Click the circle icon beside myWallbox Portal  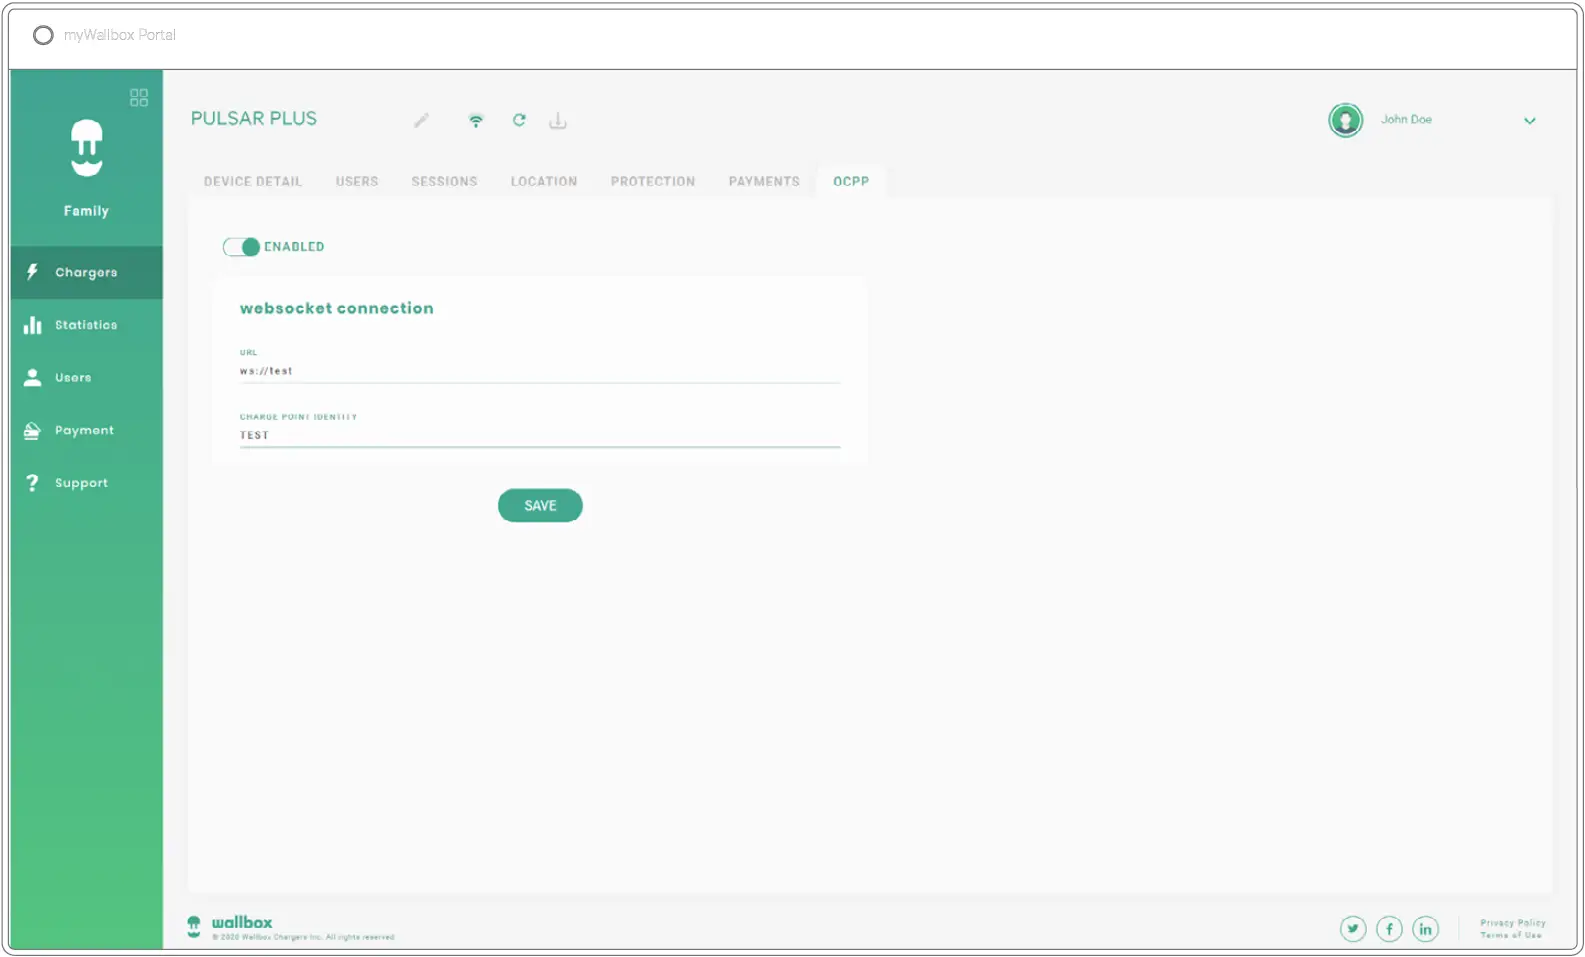[43, 35]
